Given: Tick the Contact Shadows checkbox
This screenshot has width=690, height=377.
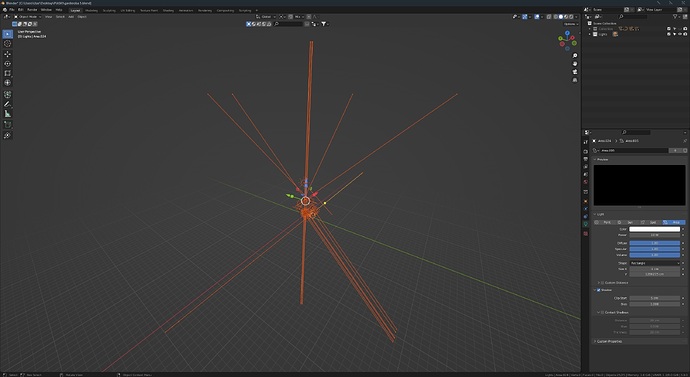Looking at the screenshot, I should (602, 312).
